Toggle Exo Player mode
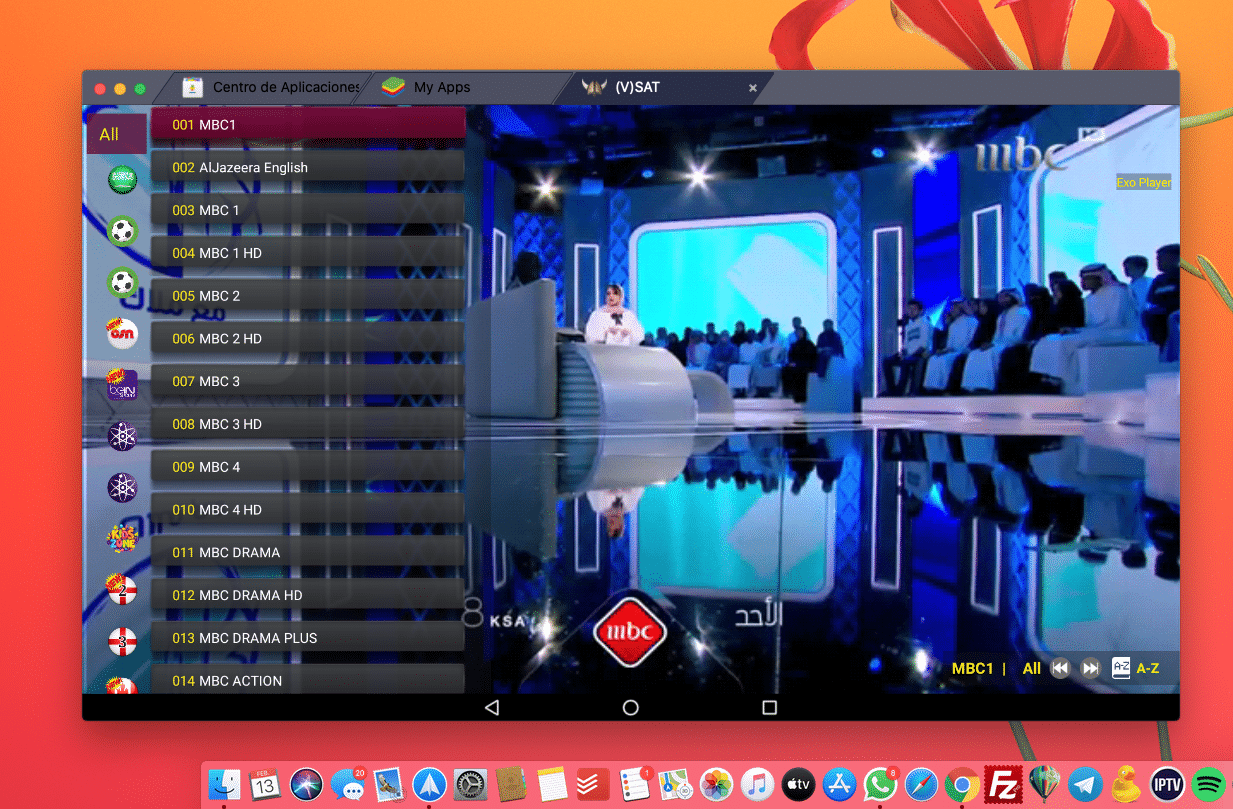This screenshot has width=1233, height=809. tap(1144, 182)
